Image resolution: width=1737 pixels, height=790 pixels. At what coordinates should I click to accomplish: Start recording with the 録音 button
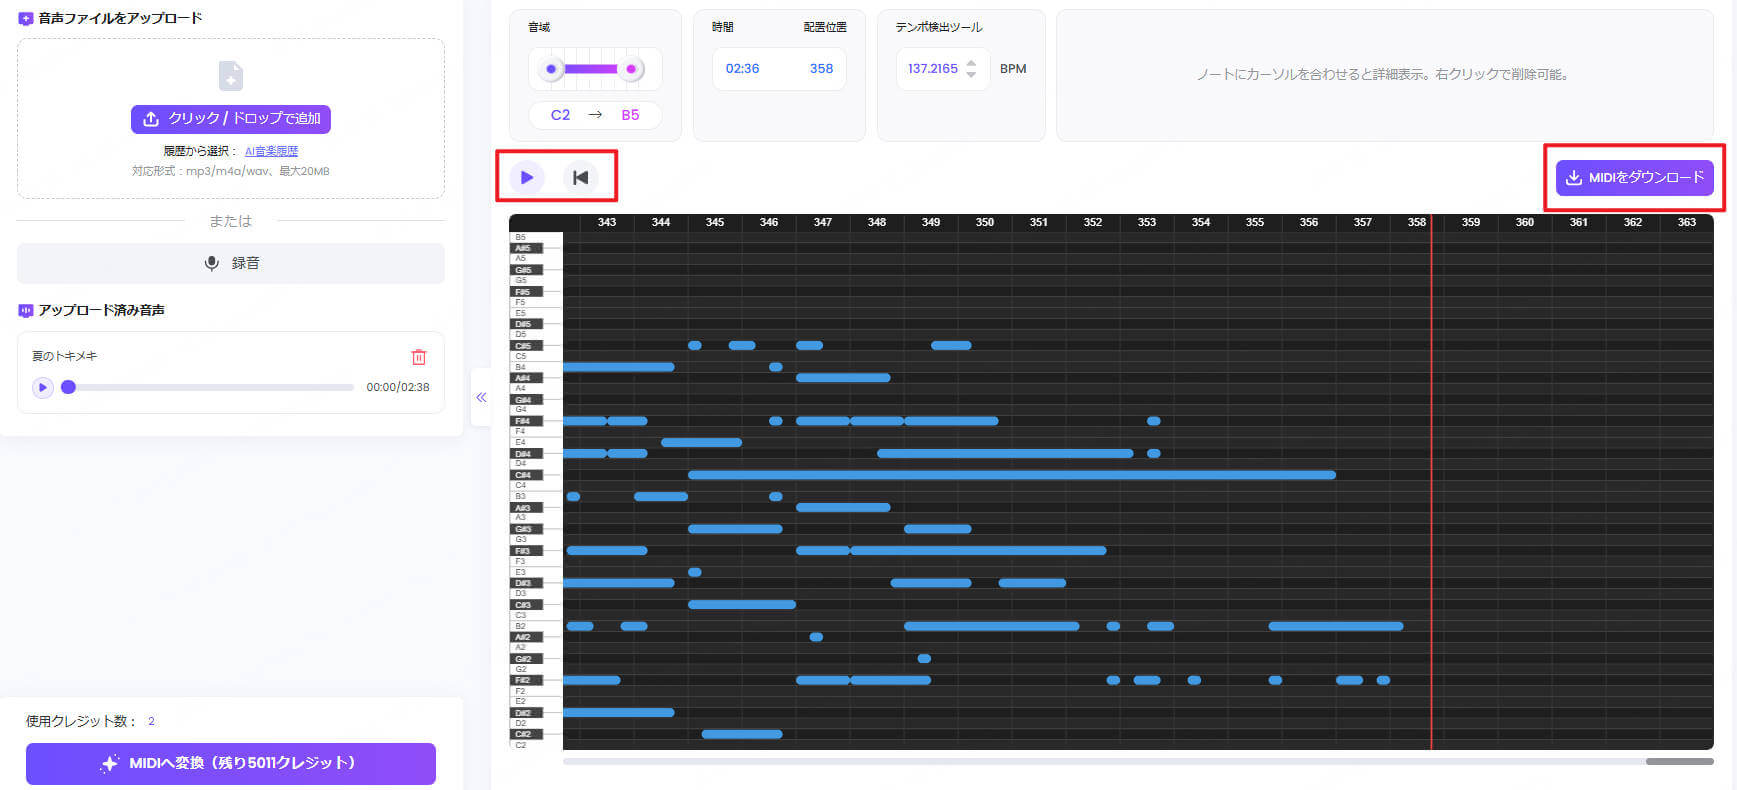coord(231,263)
